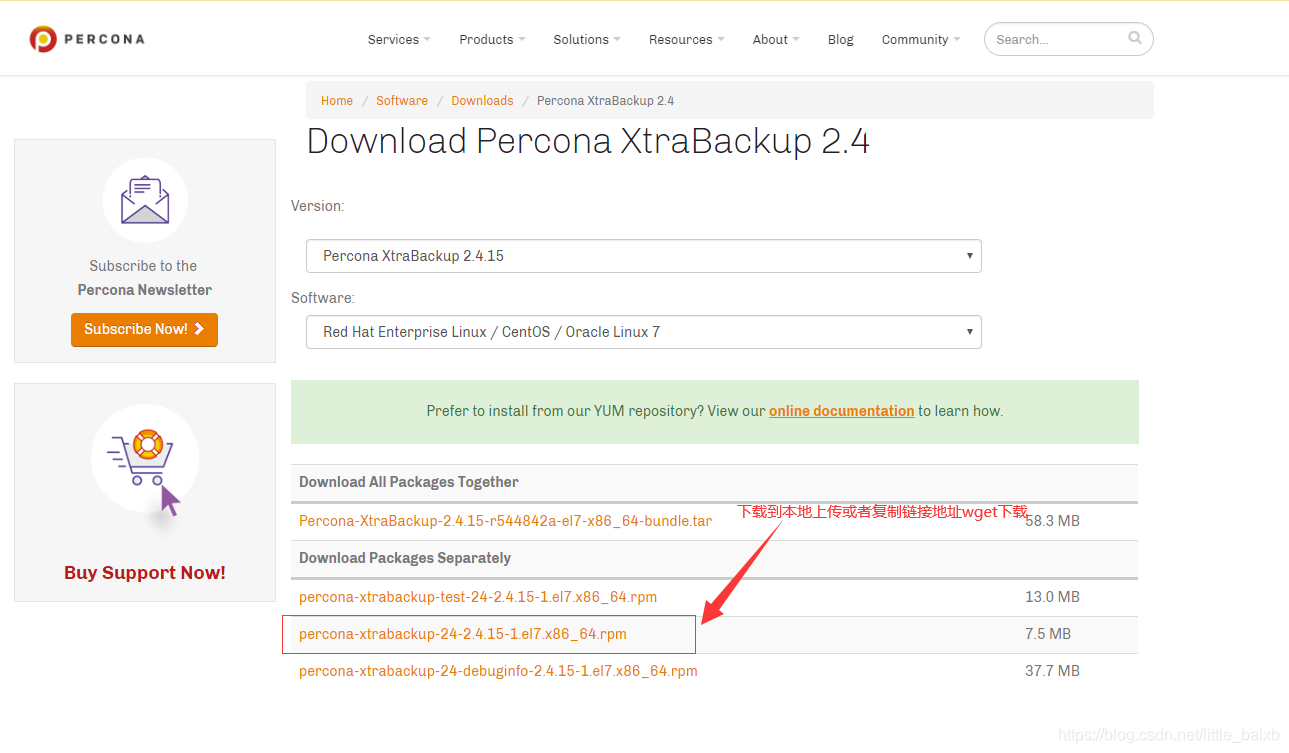The width and height of the screenshot is (1289, 753).
Task: Open the Software dropdown Red Hat Enterprise Linux
Action: pos(644,332)
